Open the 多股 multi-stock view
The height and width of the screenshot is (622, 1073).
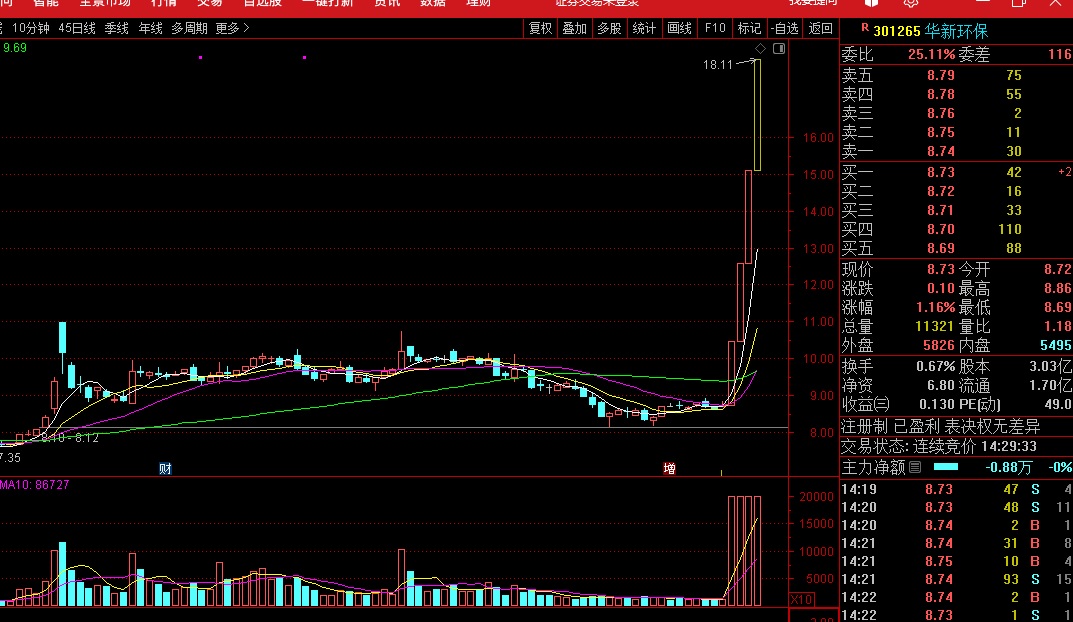point(610,28)
